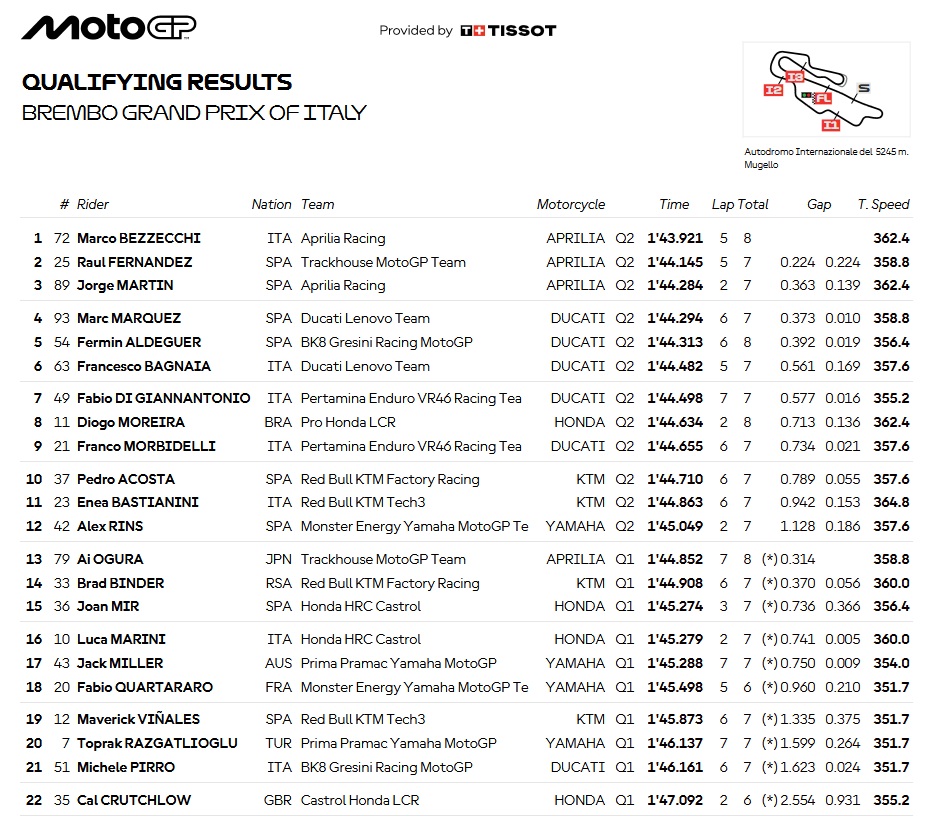Click the I3 intermediate marker on map

point(795,77)
